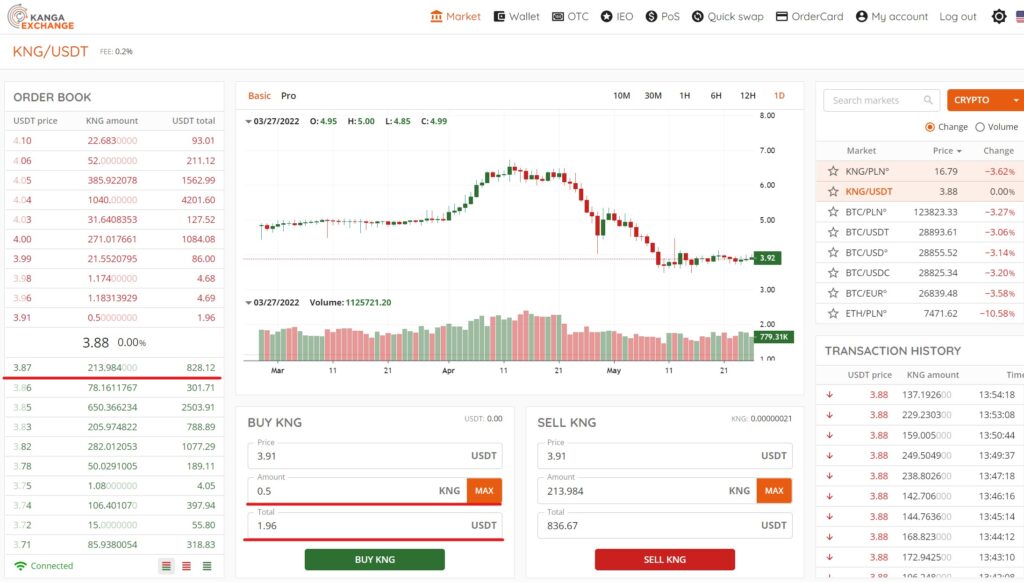This screenshot has width=1024, height=582.
Task: Edit the Sell KNG Price field
Action: 665,455
